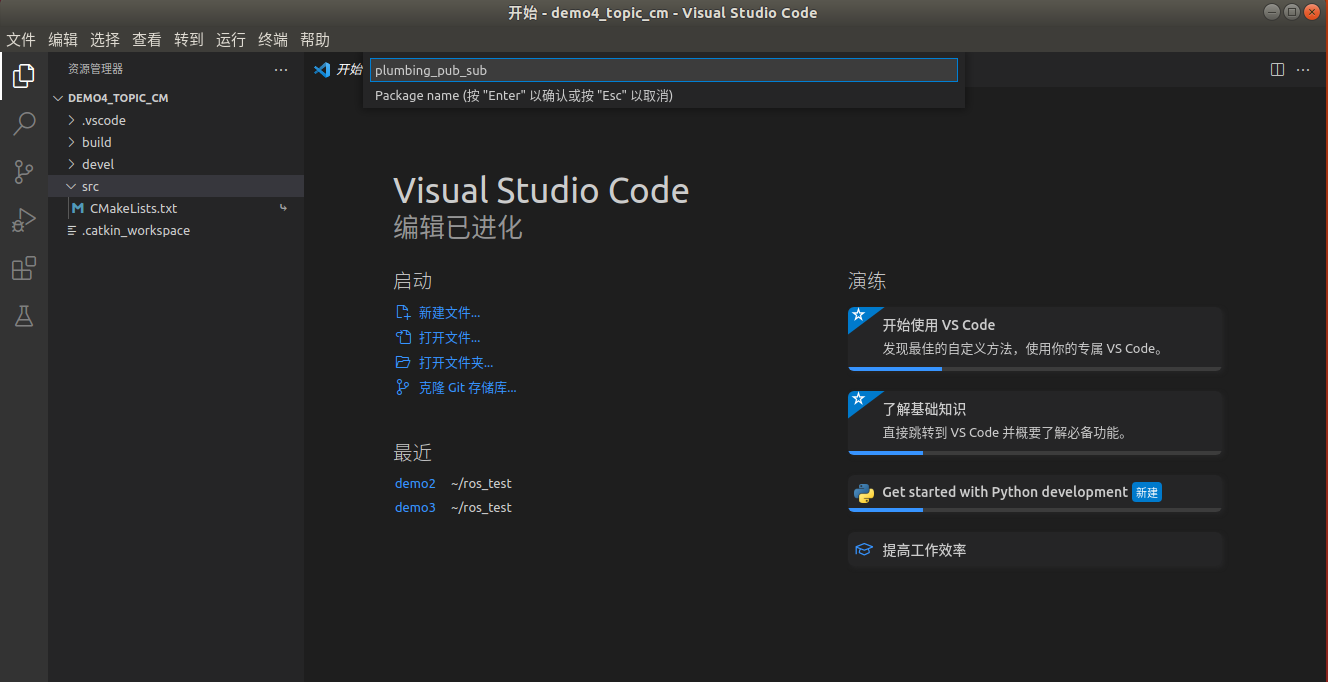This screenshot has width=1328, height=682.
Task: Open the 运行 menu
Action: tap(231, 40)
